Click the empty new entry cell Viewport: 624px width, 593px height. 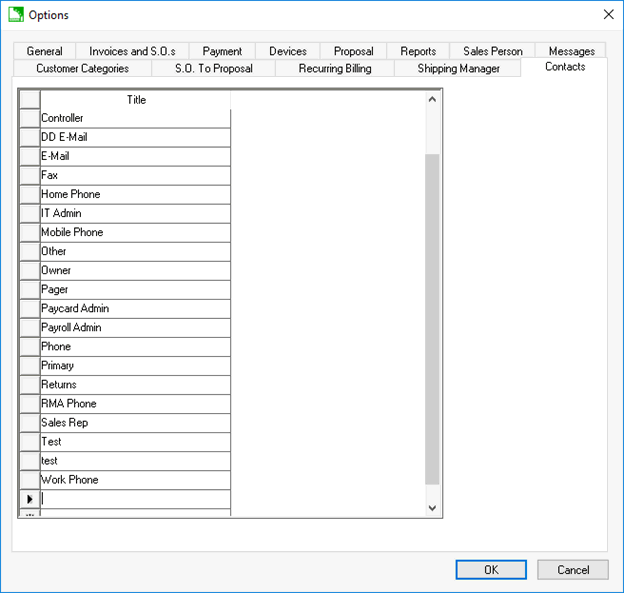(135, 499)
